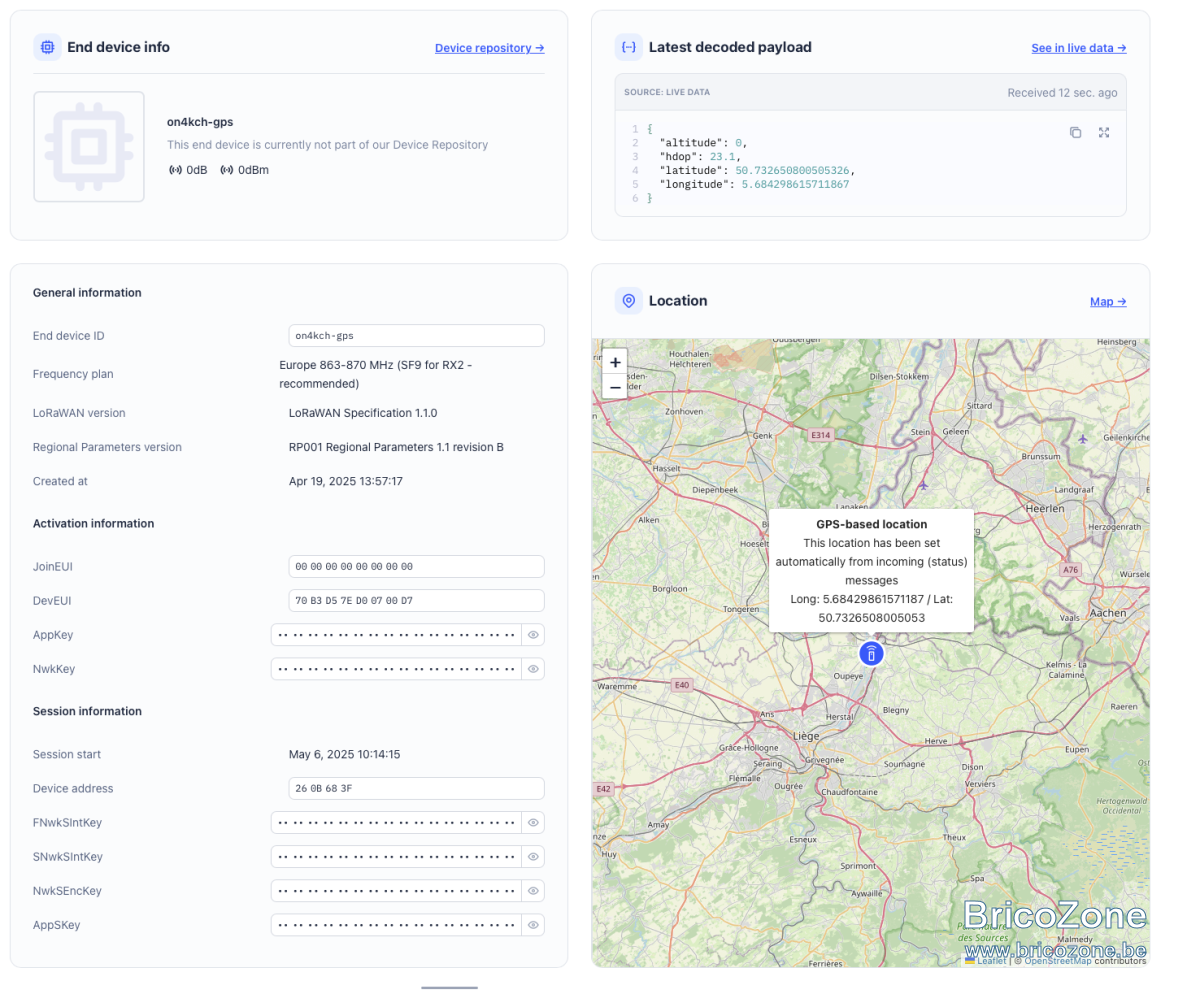
Task: Reveal the NwkSEncKey value
Action: tap(534, 890)
